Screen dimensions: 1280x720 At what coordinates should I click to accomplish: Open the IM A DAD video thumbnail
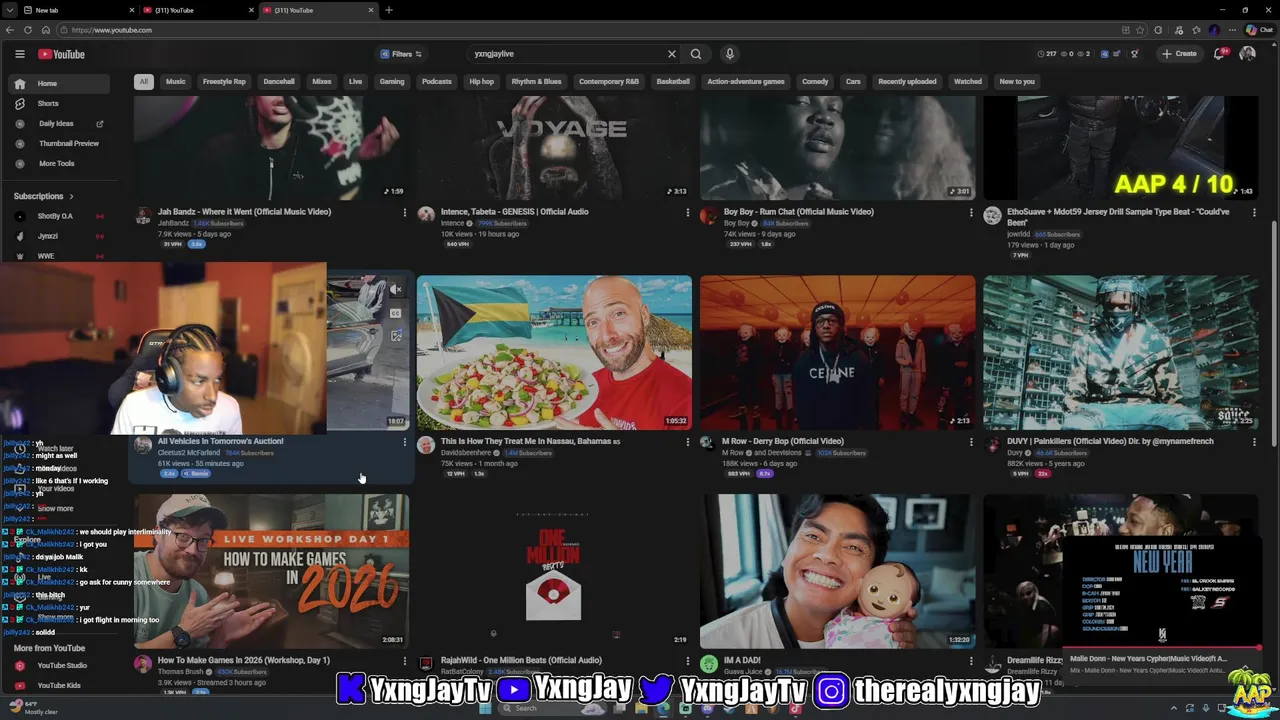pos(838,571)
